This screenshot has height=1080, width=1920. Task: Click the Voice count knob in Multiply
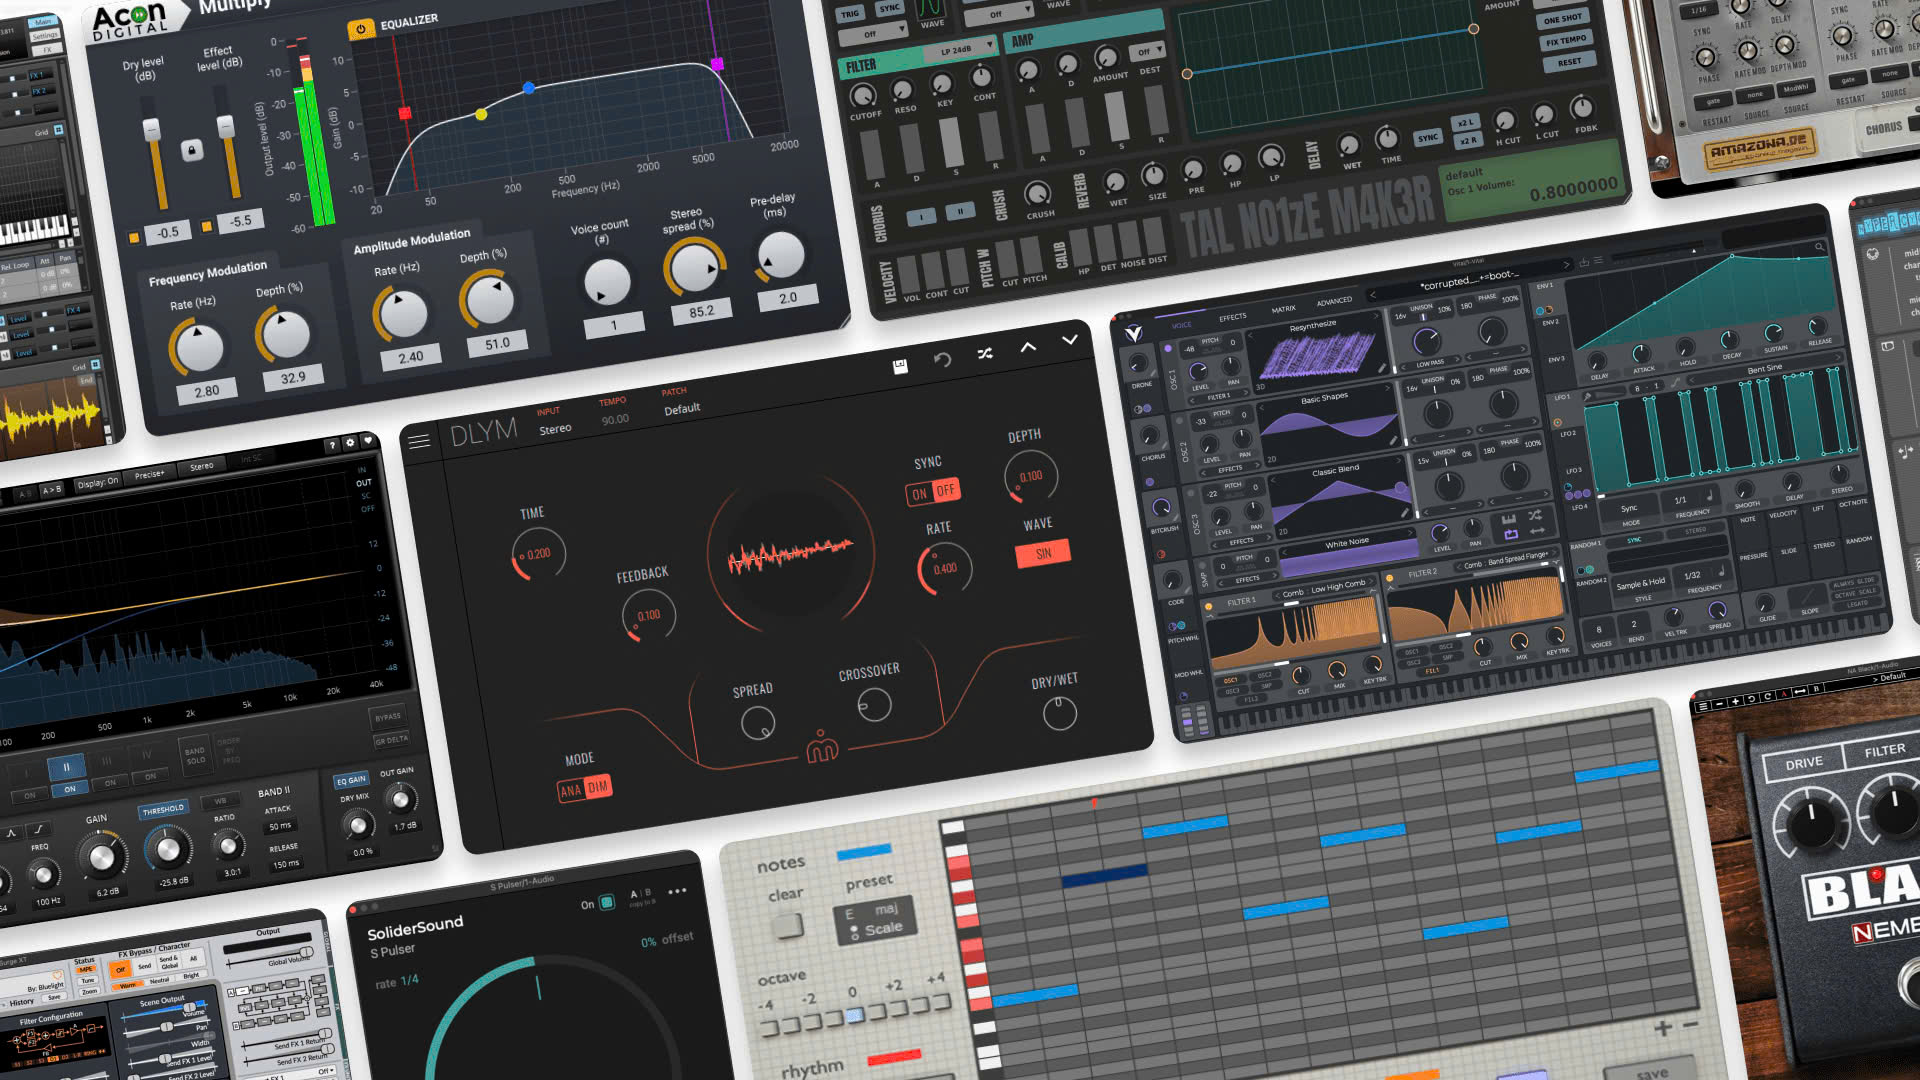(x=607, y=283)
